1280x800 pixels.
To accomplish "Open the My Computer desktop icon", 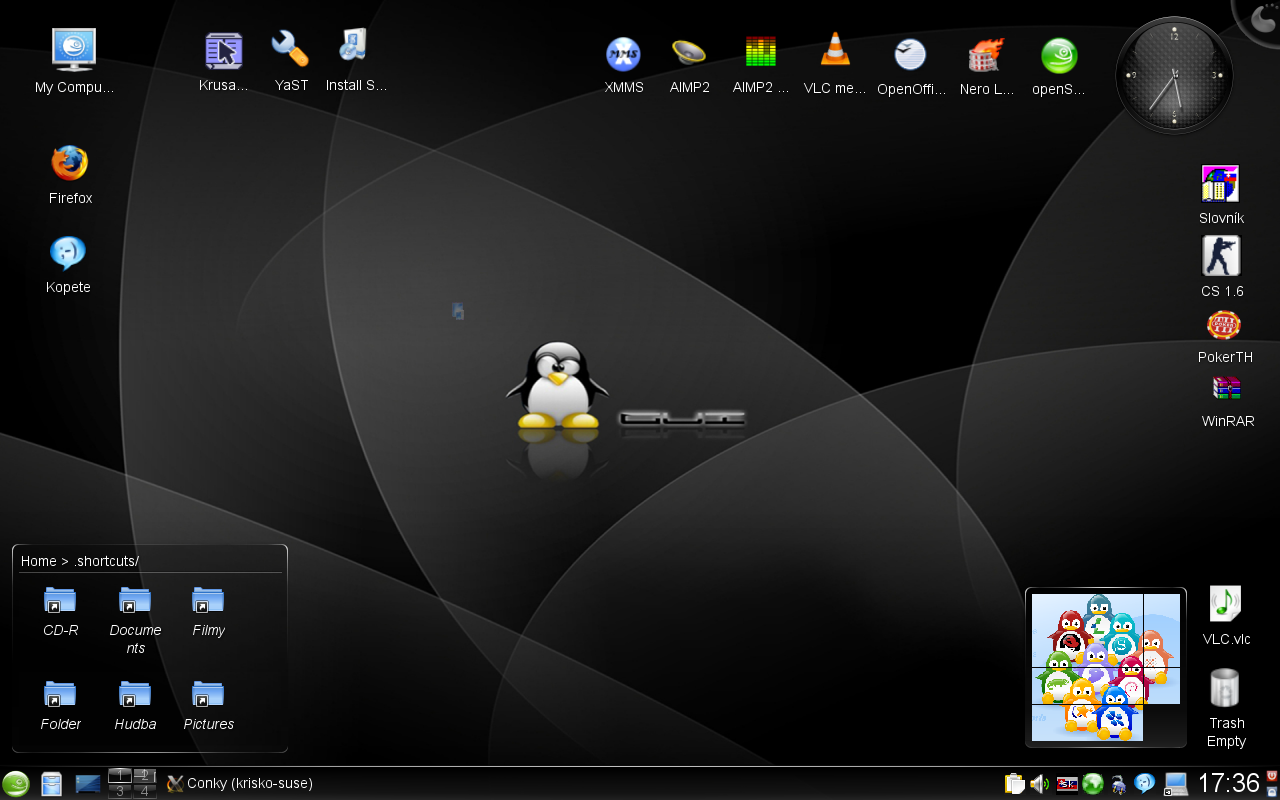I will tap(74, 62).
